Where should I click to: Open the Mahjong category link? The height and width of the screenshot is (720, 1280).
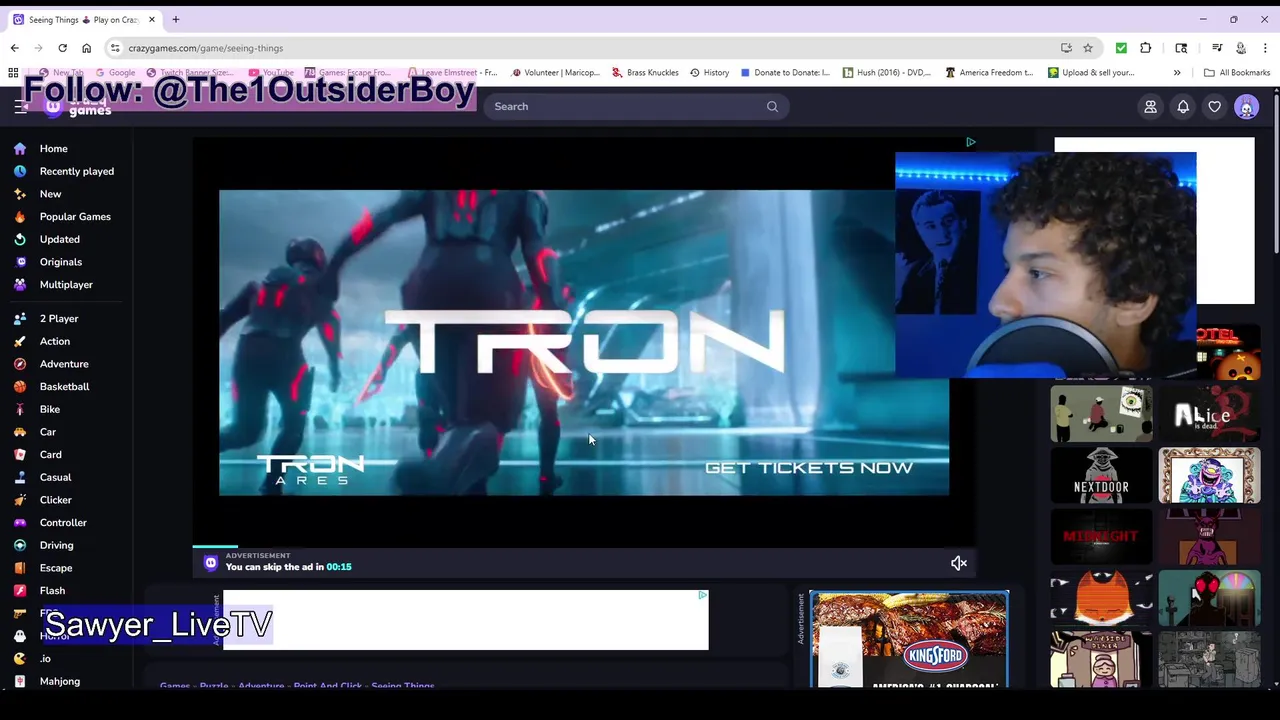(59, 681)
